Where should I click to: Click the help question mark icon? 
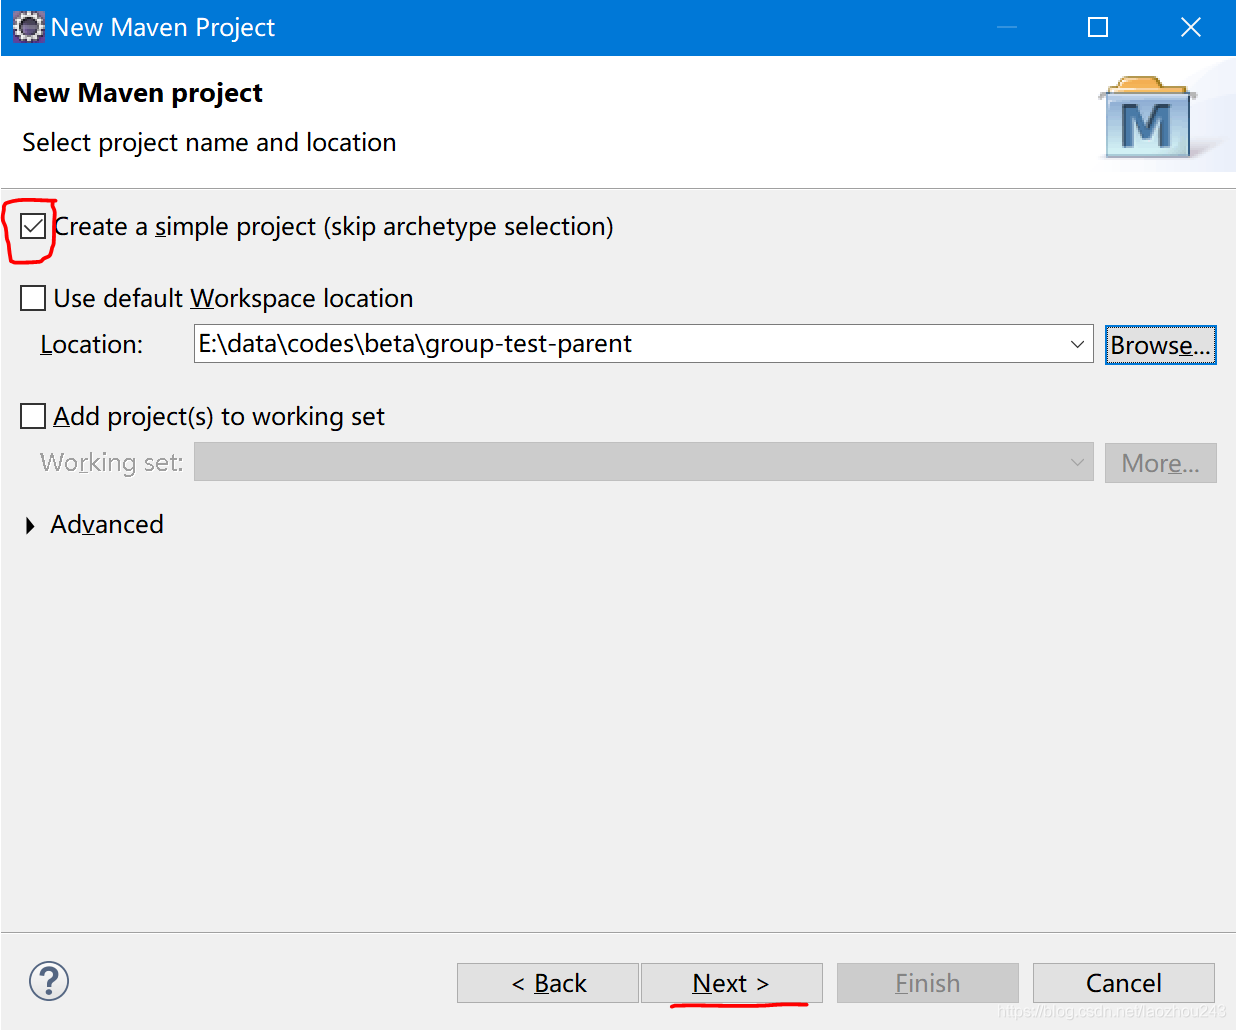click(x=49, y=981)
